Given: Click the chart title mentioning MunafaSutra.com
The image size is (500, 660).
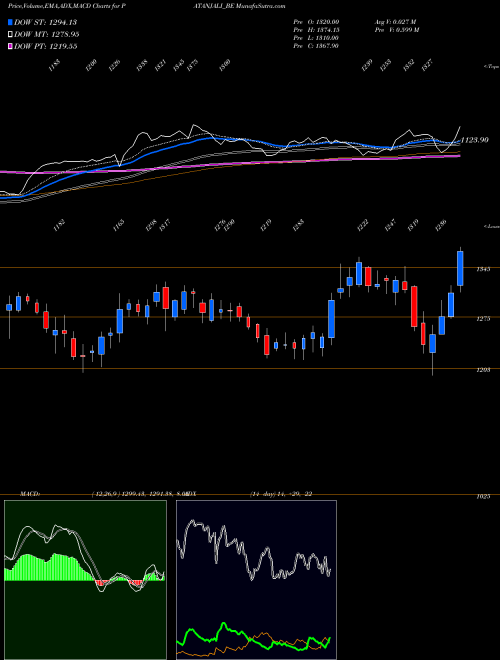Looking at the screenshot, I should point(146,6).
